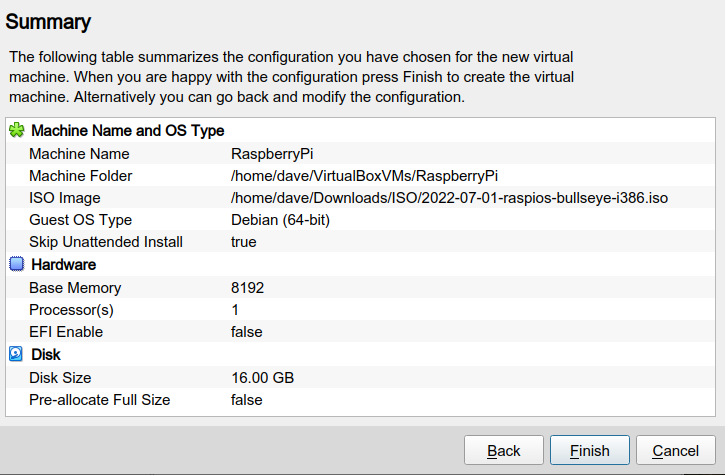Select the /home/dave/VirtualBoxVMs/RaspberryPi folder path
This screenshot has width=725, height=475.
[364, 176]
